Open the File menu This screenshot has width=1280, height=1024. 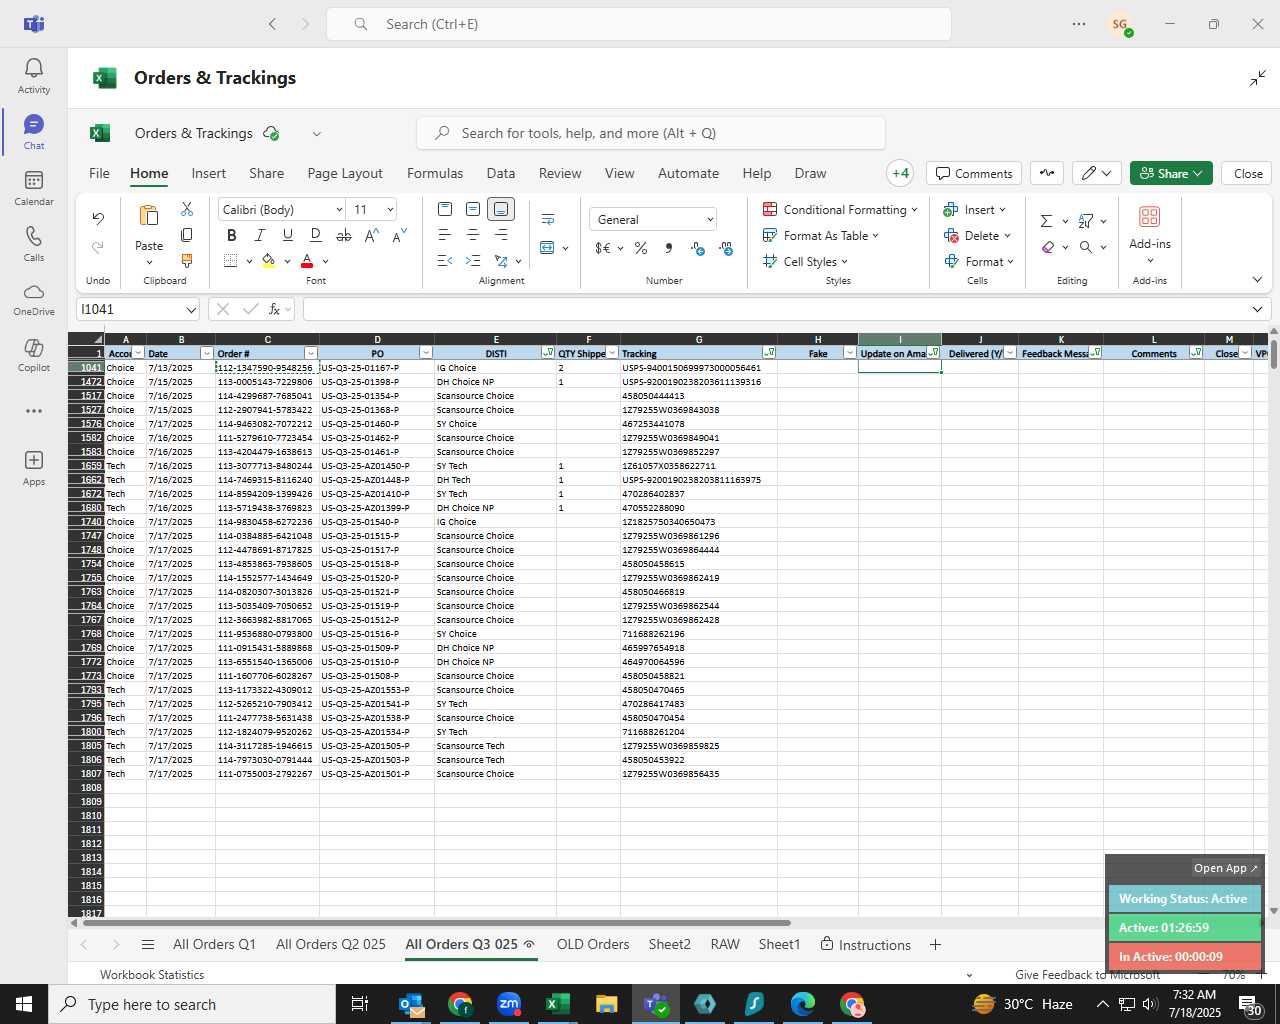[x=99, y=173]
